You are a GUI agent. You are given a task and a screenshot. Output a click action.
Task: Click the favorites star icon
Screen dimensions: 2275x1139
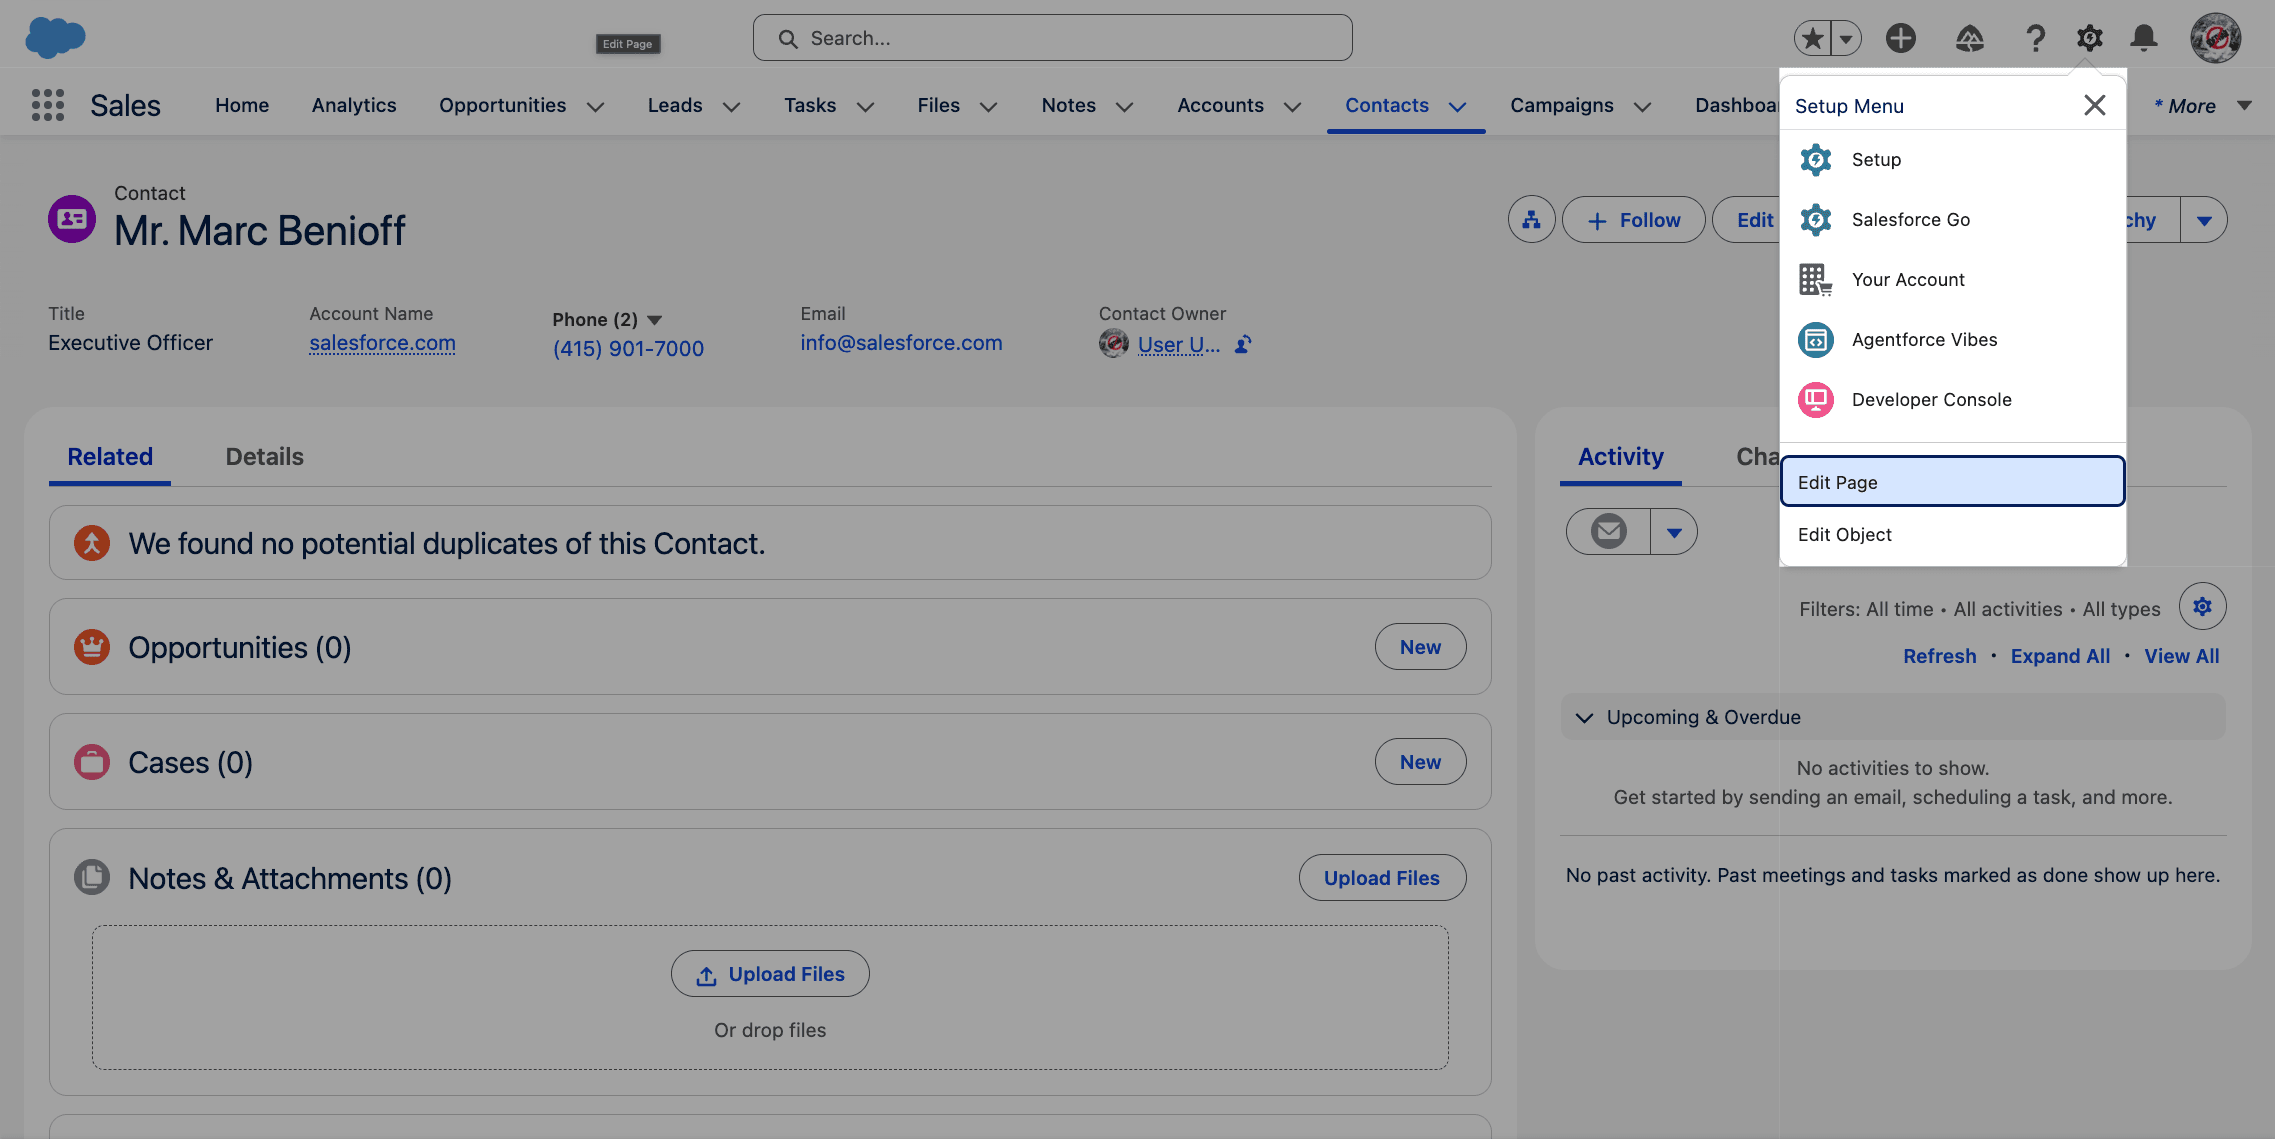(1811, 37)
